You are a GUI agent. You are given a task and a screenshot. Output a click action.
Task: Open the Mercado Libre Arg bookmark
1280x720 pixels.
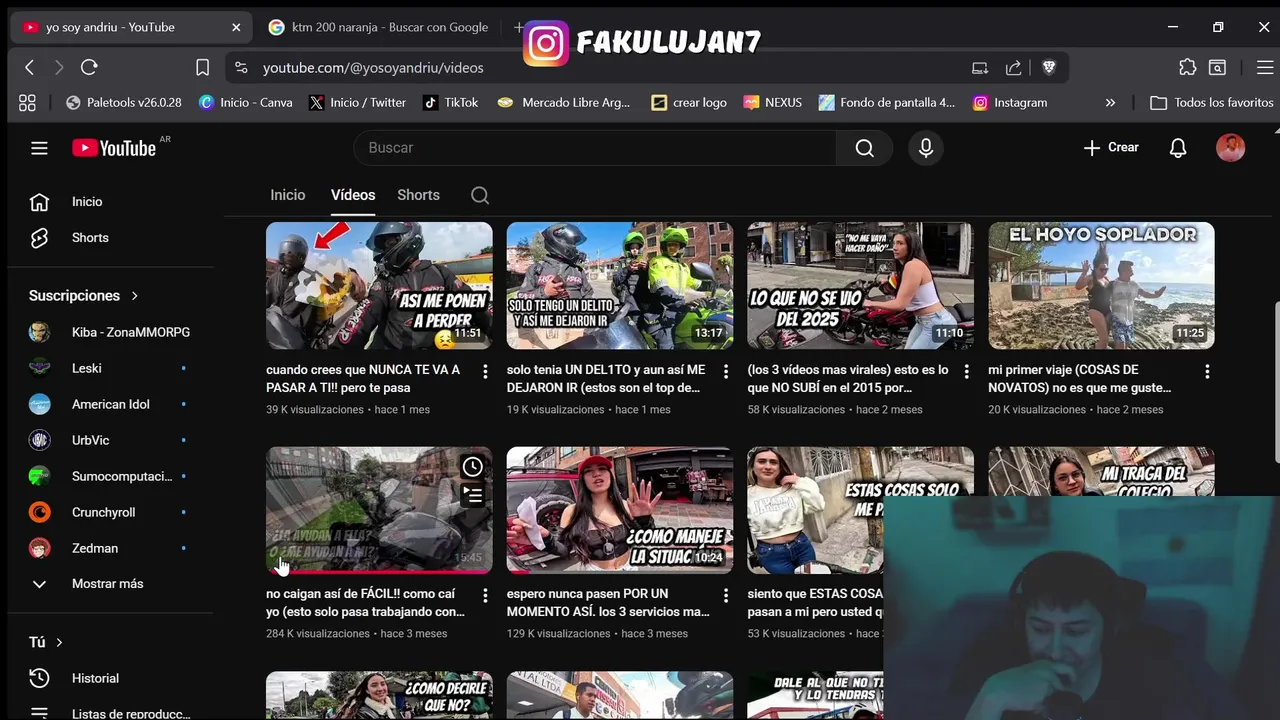click(x=564, y=102)
